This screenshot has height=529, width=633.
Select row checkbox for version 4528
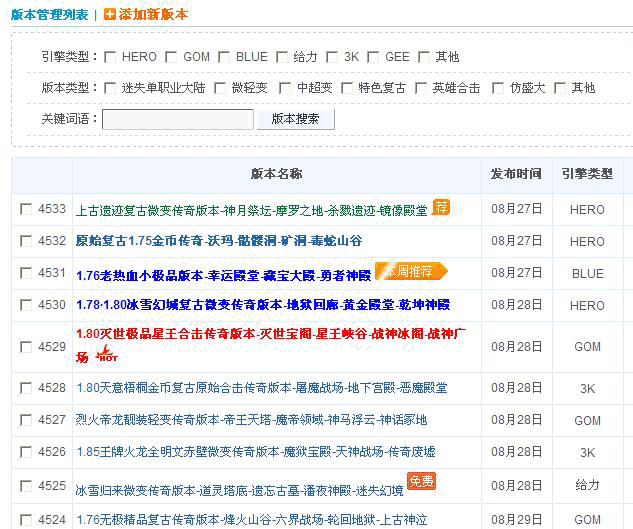26,388
